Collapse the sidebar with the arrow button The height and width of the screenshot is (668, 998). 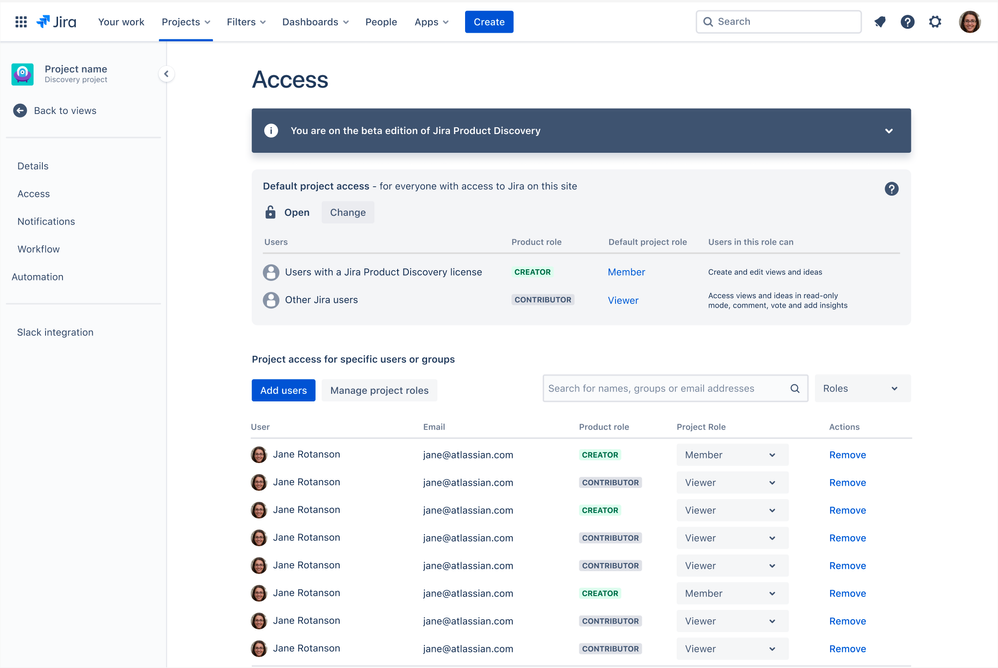166,74
